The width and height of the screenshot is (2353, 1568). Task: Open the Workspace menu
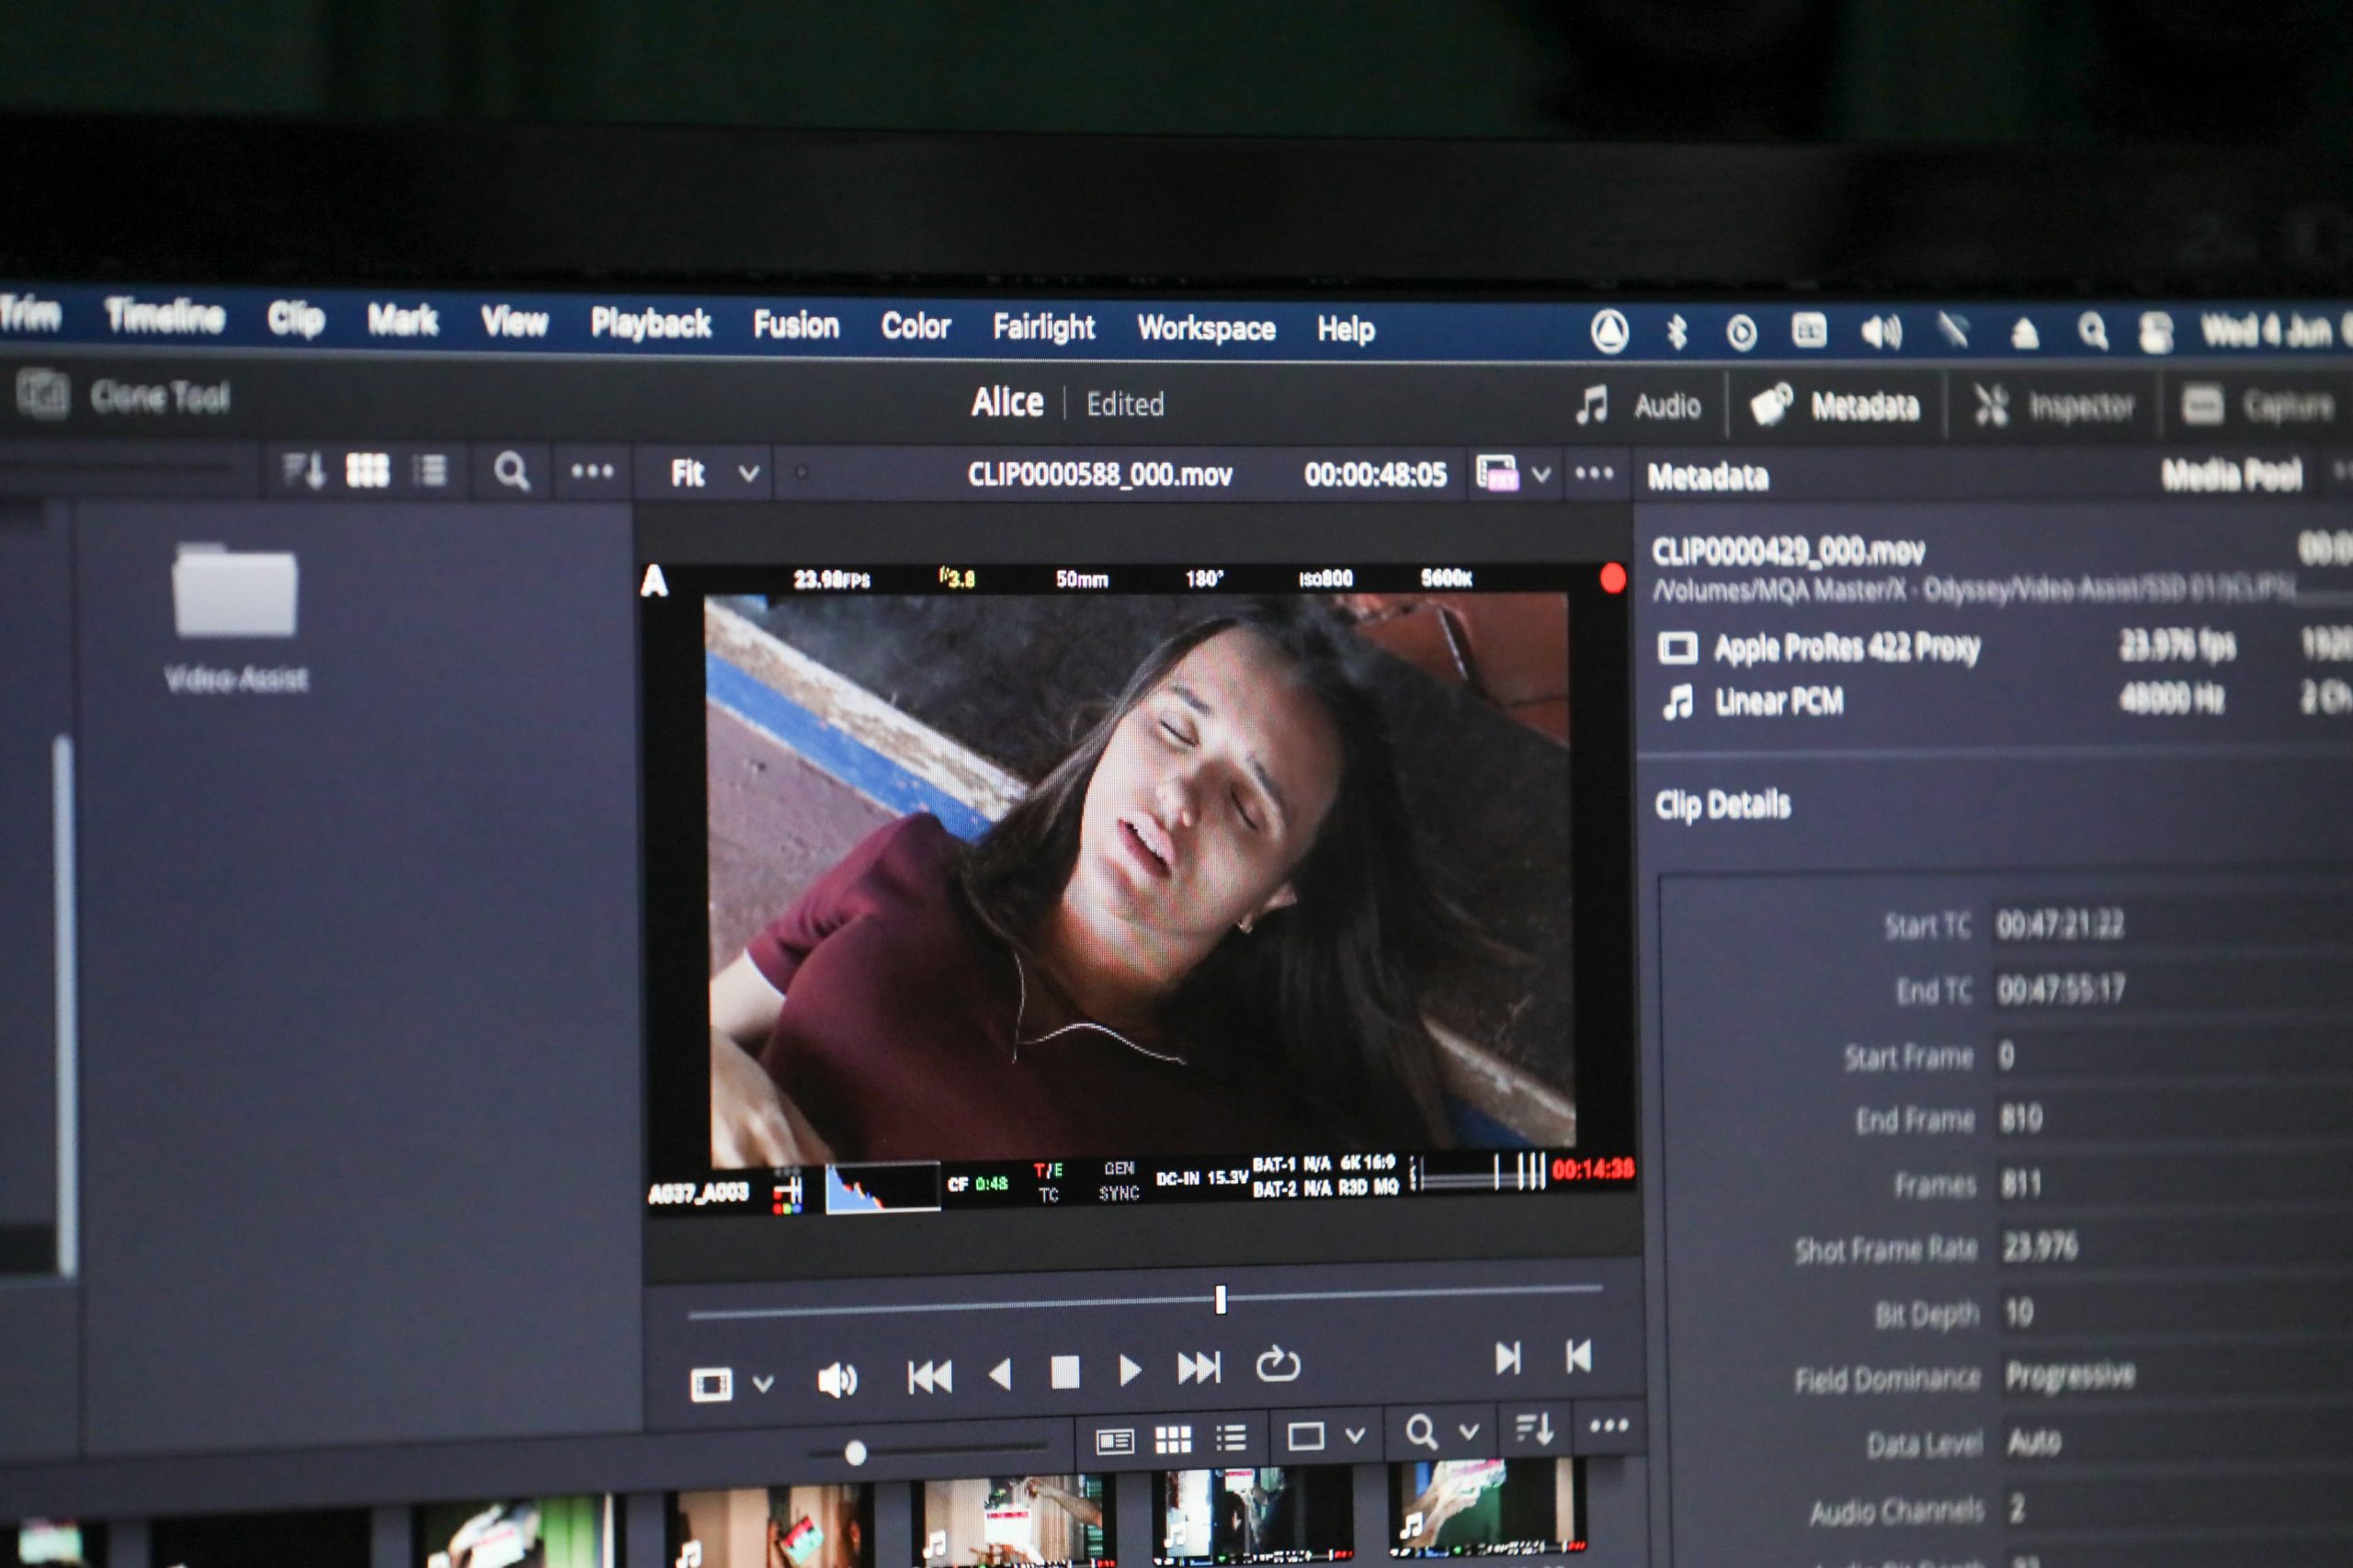coord(1206,328)
